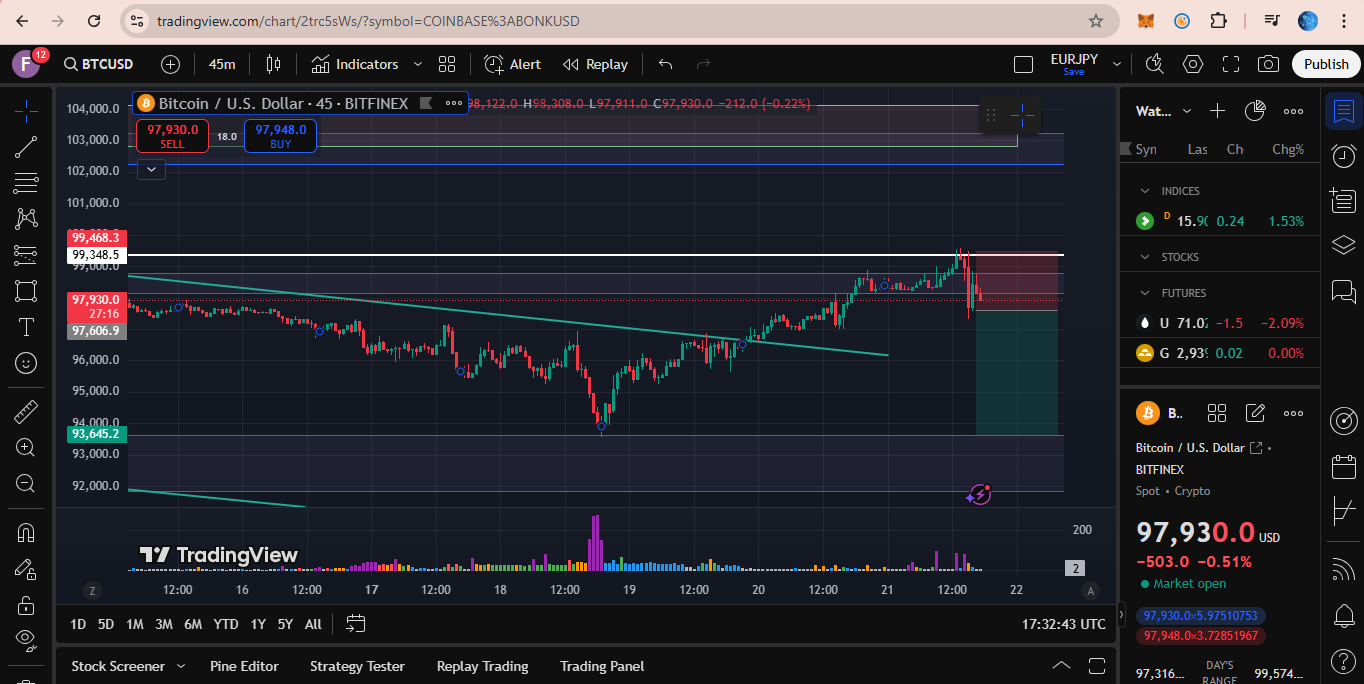1364x684 pixels.
Task: Open the layout setup square icon
Action: [1023, 64]
